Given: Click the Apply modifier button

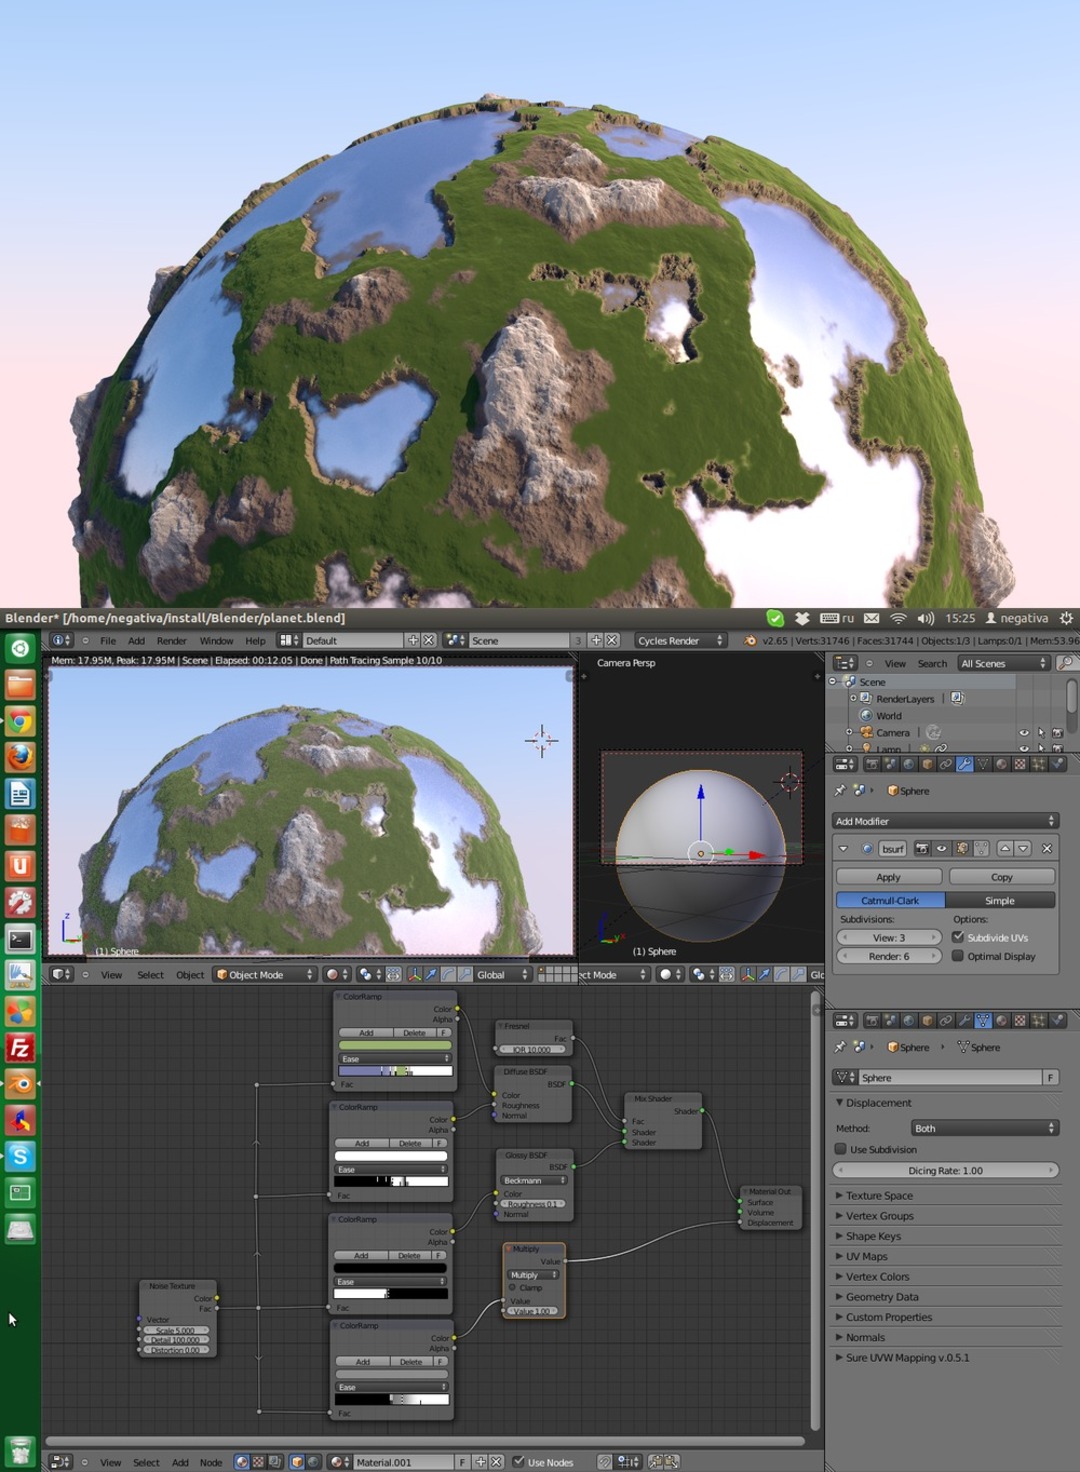Looking at the screenshot, I should tap(888, 877).
